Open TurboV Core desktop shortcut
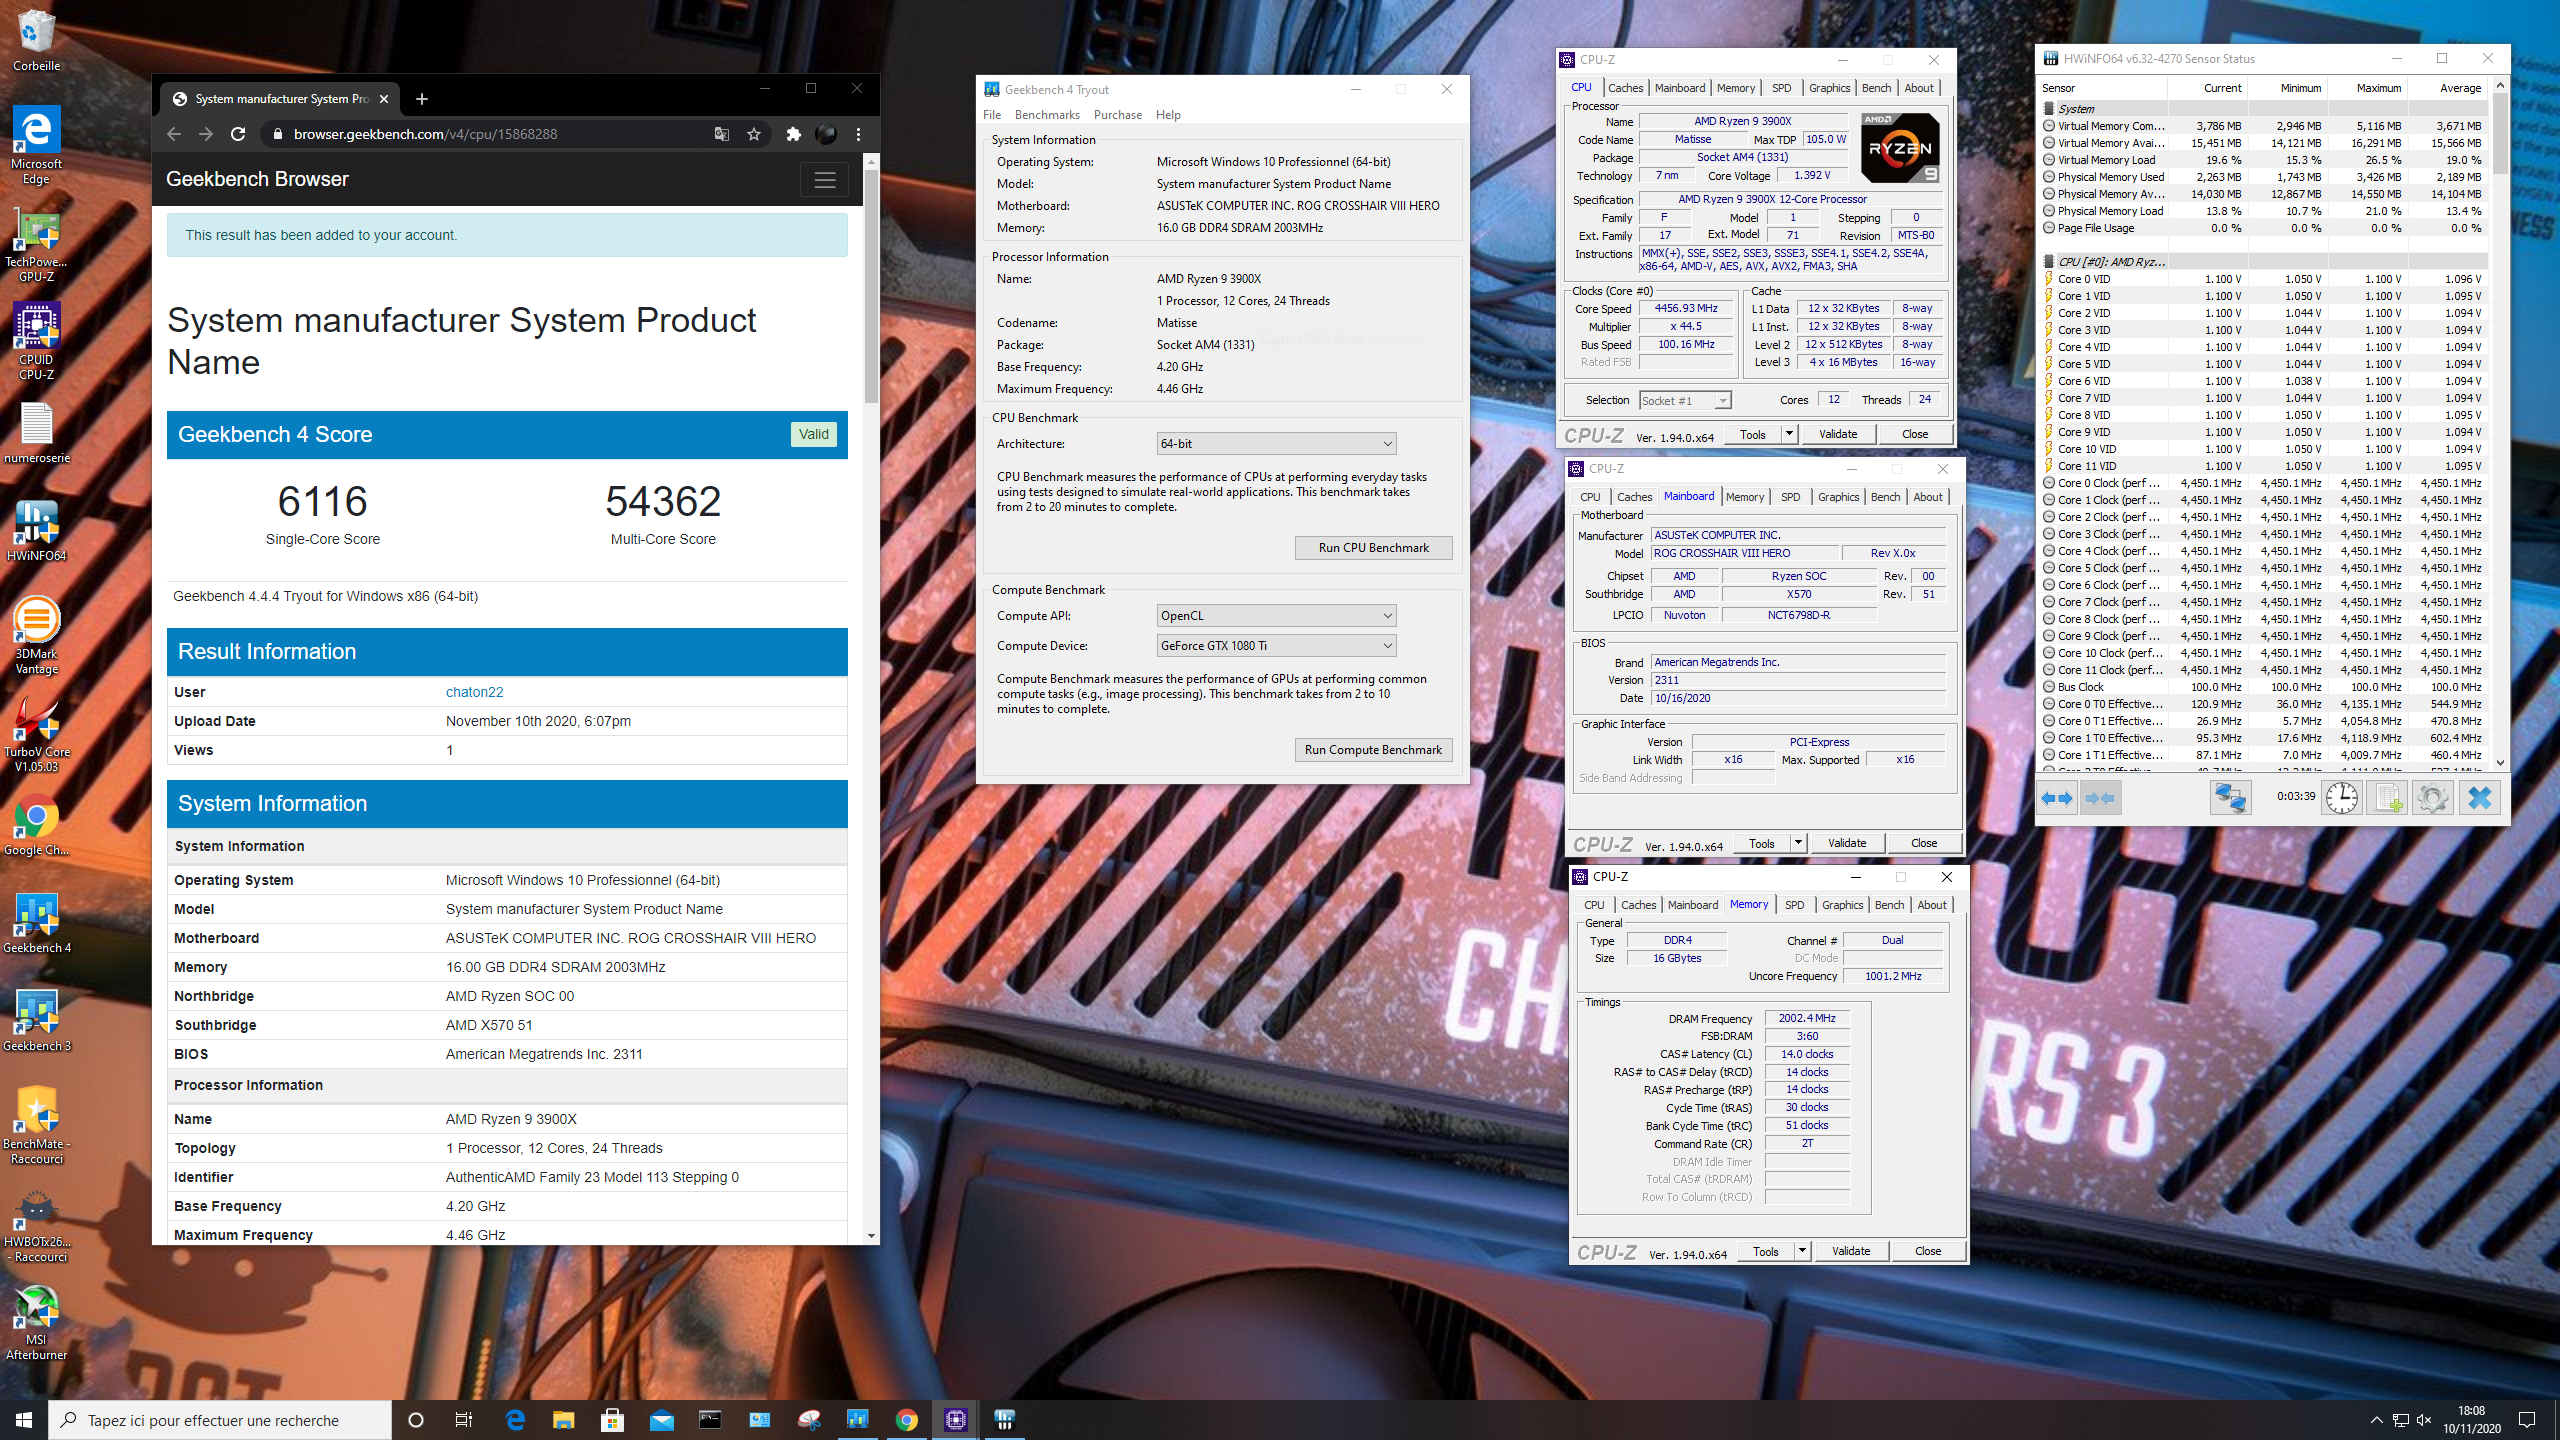 coord(36,733)
